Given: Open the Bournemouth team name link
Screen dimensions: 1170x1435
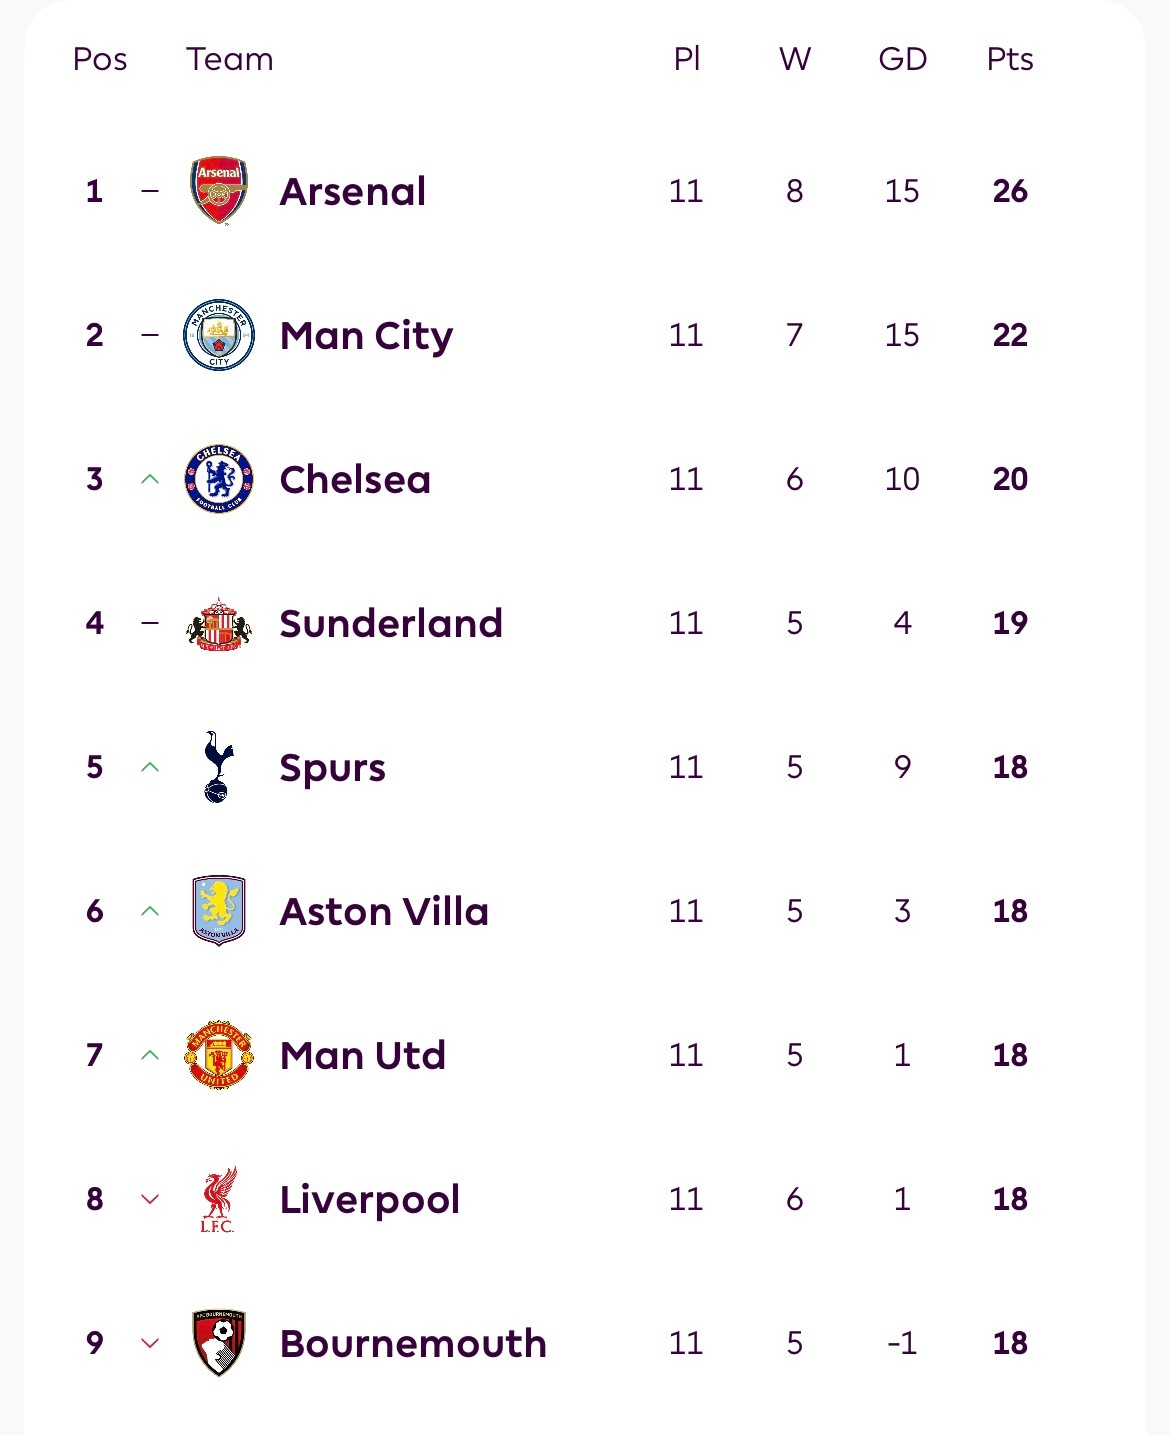Looking at the screenshot, I should pos(413,1343).
